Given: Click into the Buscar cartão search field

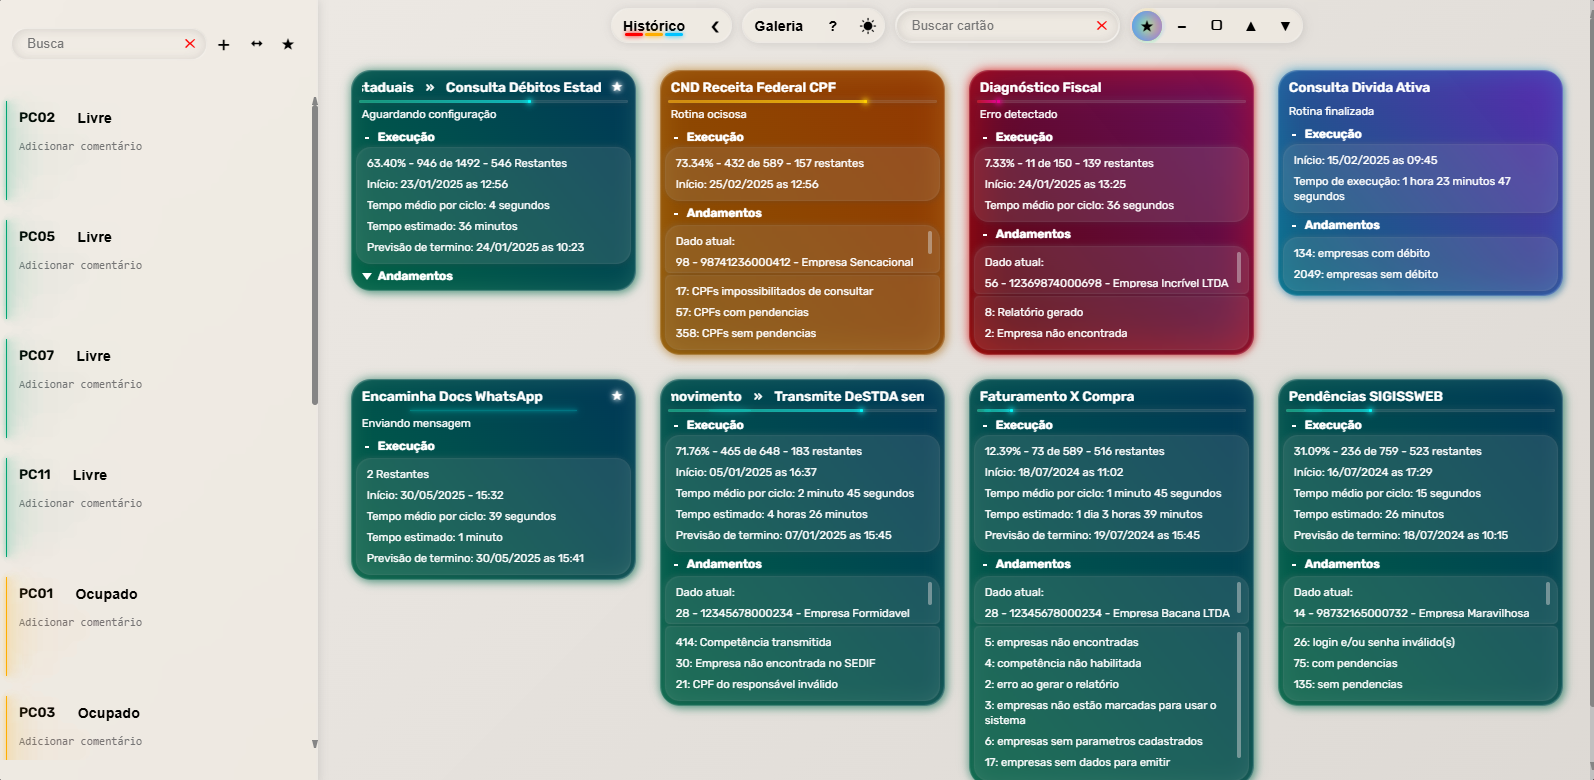Looking at the screenshot, I should coord(995,26).
